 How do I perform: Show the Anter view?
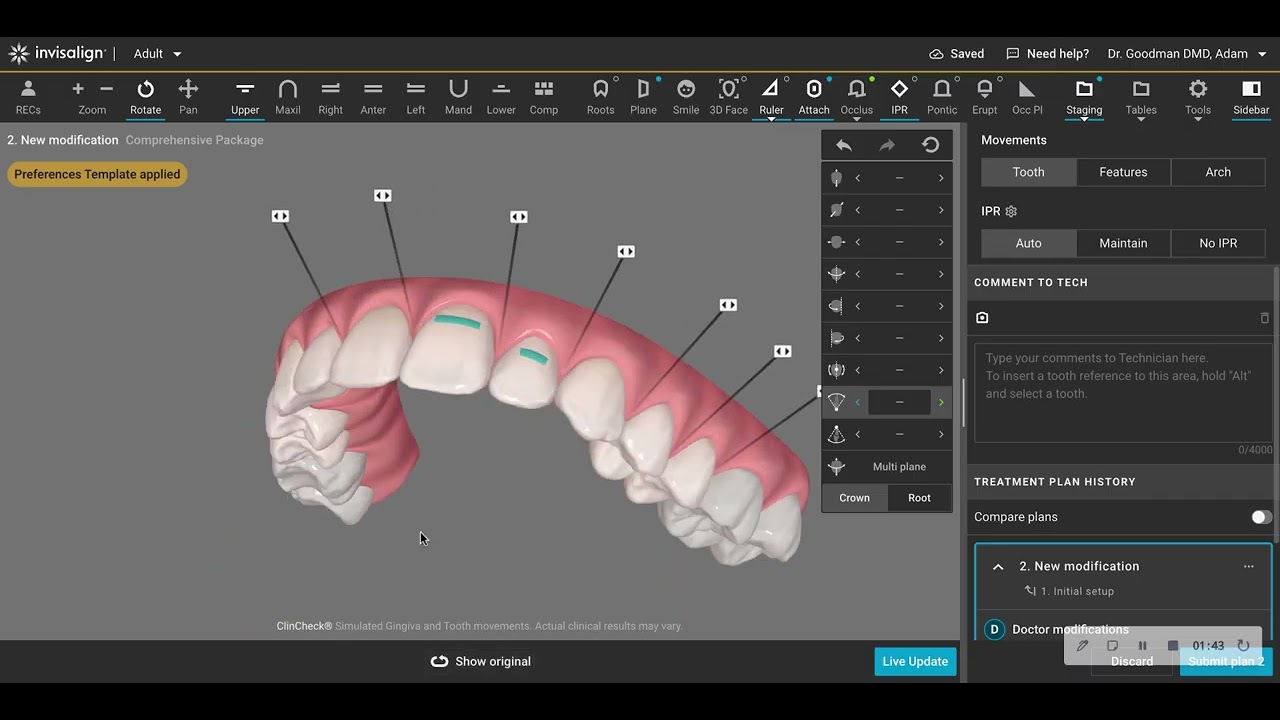point(373,97)
